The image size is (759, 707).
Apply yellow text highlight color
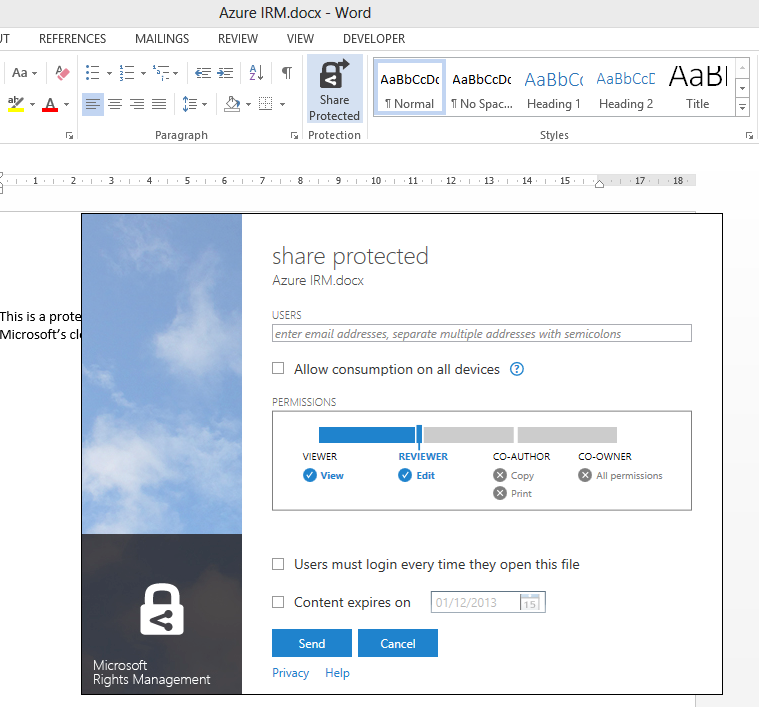15,104
